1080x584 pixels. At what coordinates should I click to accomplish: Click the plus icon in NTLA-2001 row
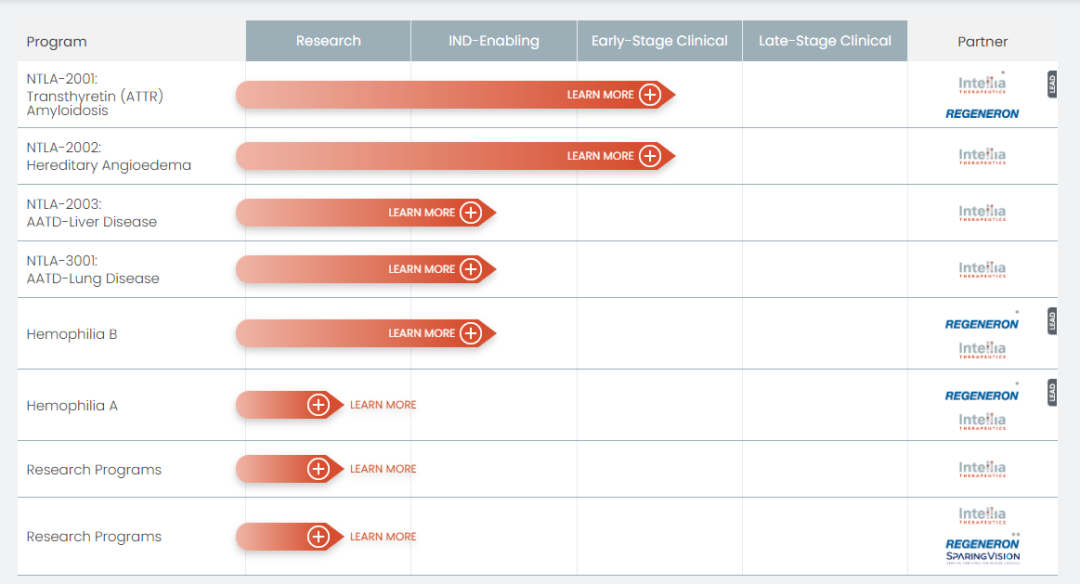(650, 95)
